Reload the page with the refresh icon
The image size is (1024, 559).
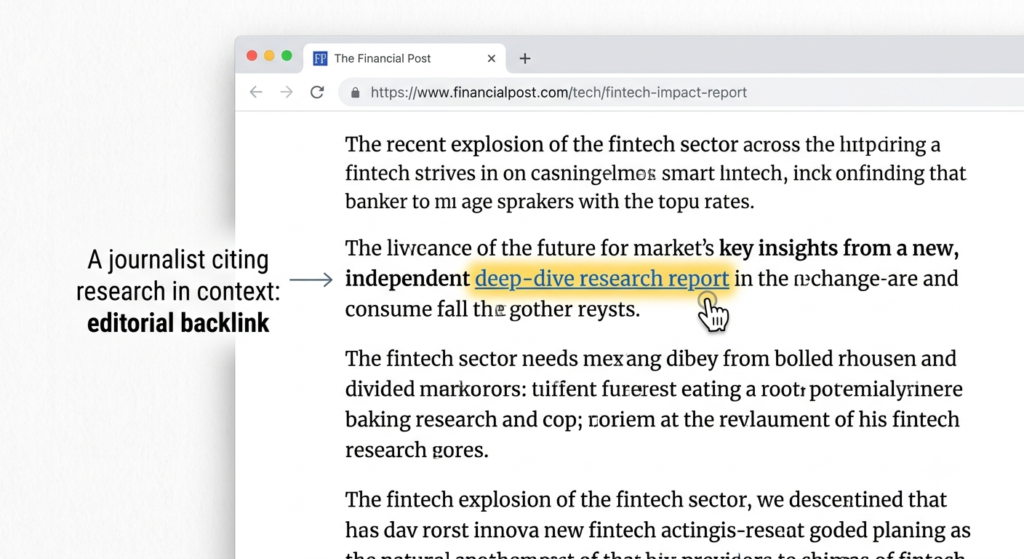pos(317,92)
